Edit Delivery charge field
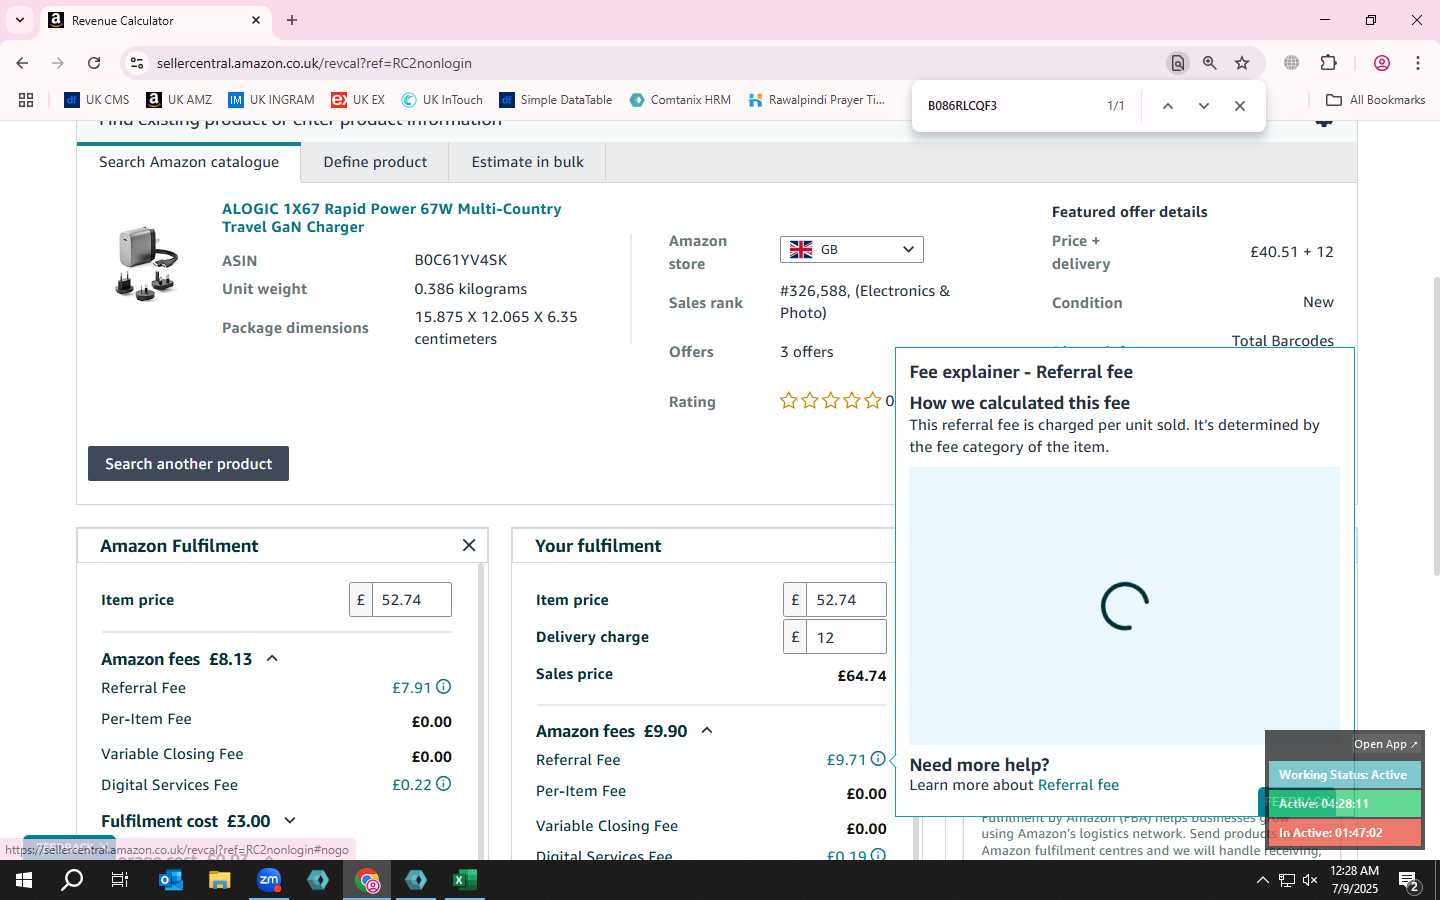Screen dimensions: 1440x900 tap(846, 637)
